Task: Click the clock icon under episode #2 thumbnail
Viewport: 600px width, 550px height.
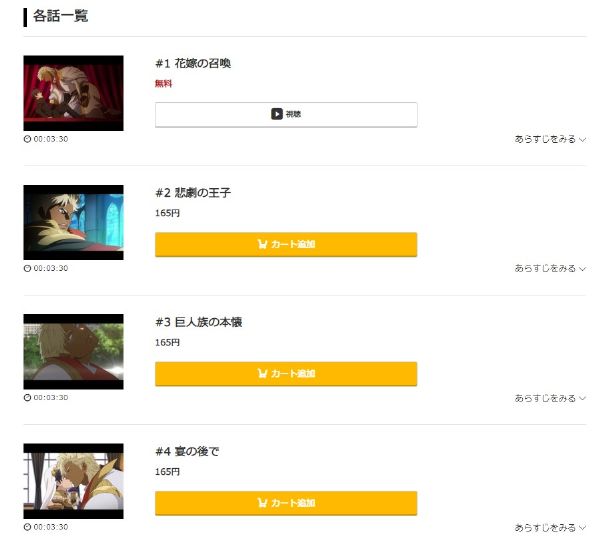Action: click(x=27, y=268)
